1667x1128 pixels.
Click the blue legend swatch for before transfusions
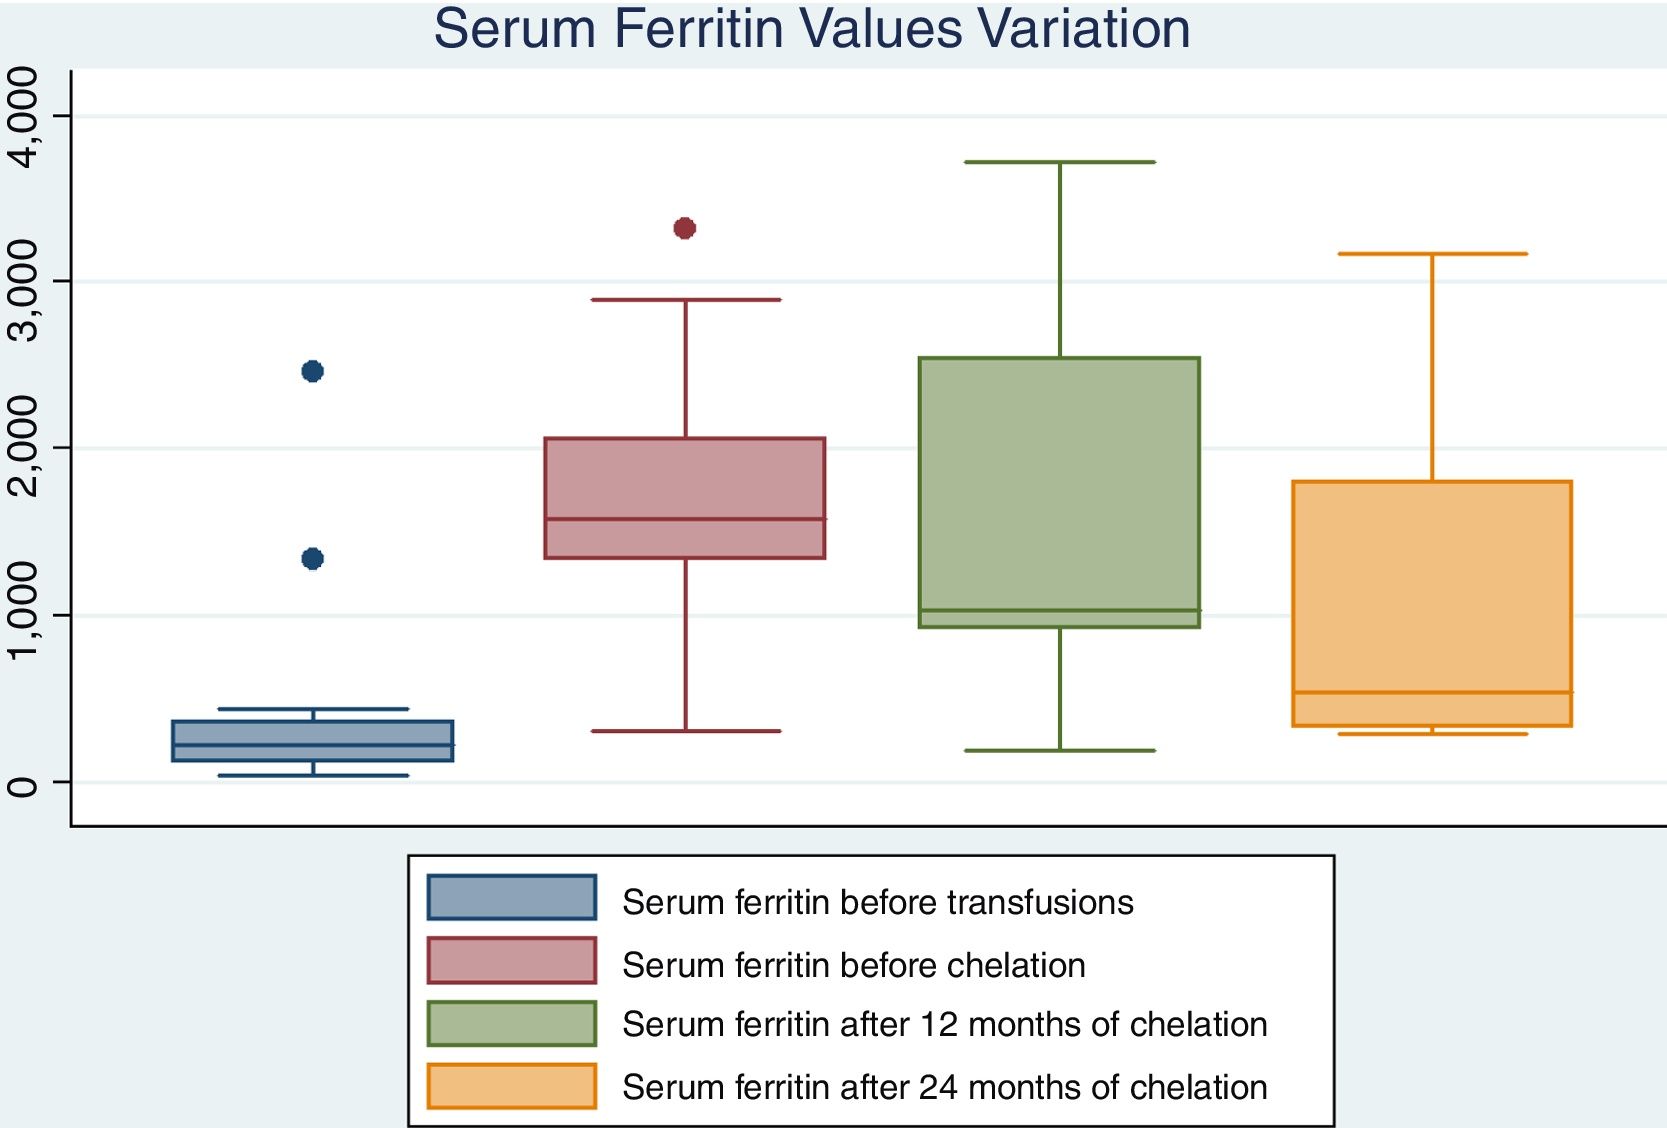[x=511, y=897]
